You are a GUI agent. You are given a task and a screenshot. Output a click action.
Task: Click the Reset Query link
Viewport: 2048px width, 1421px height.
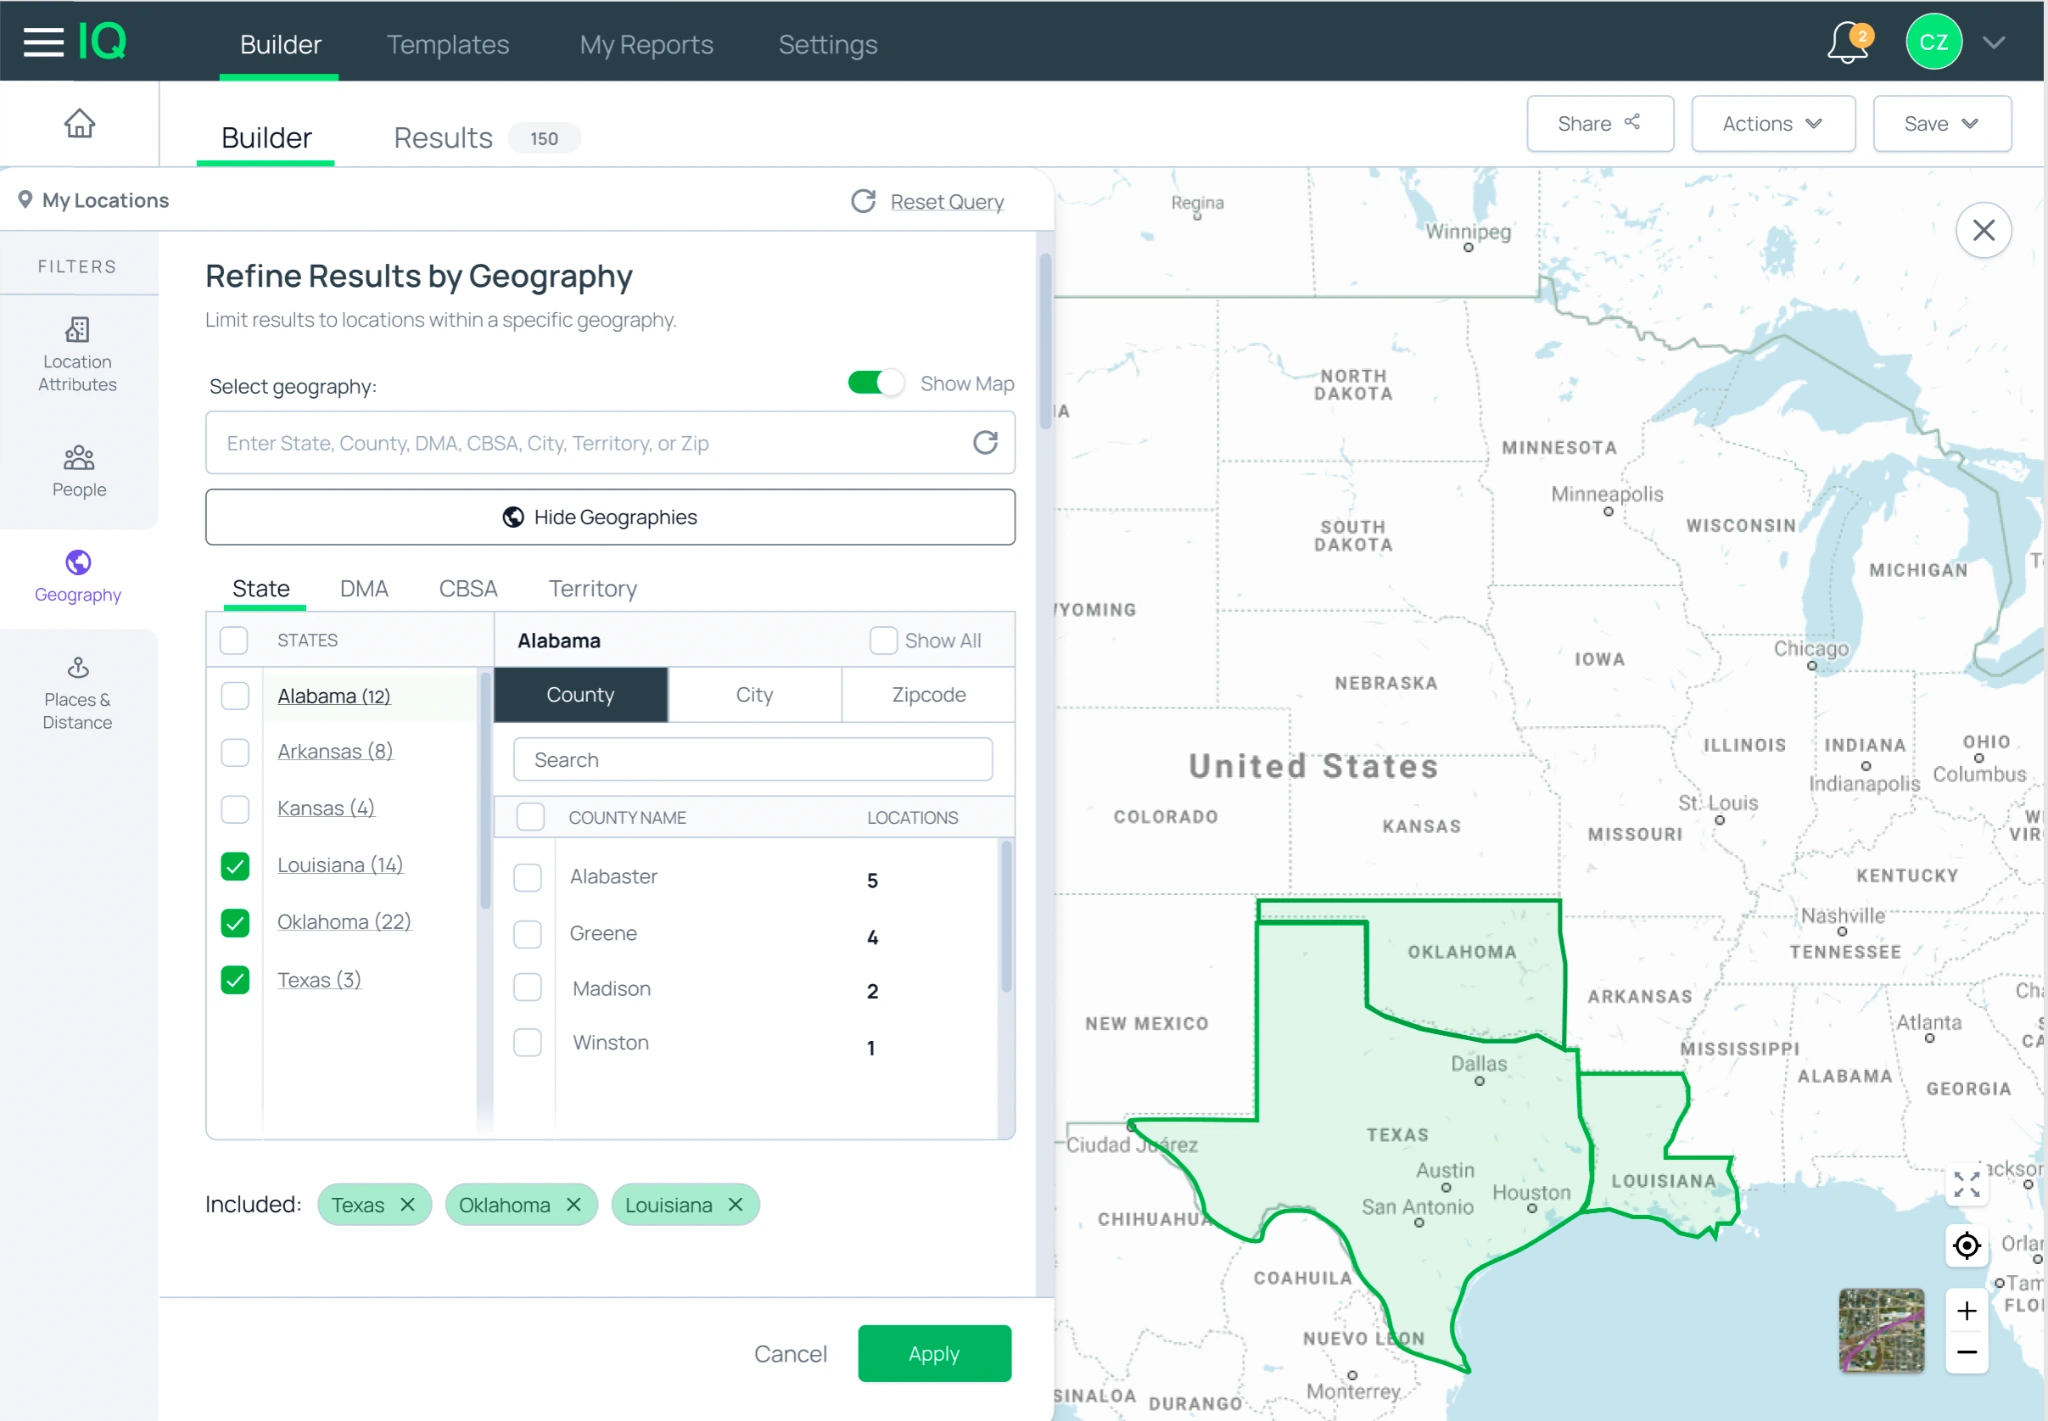tap(947, 202)
